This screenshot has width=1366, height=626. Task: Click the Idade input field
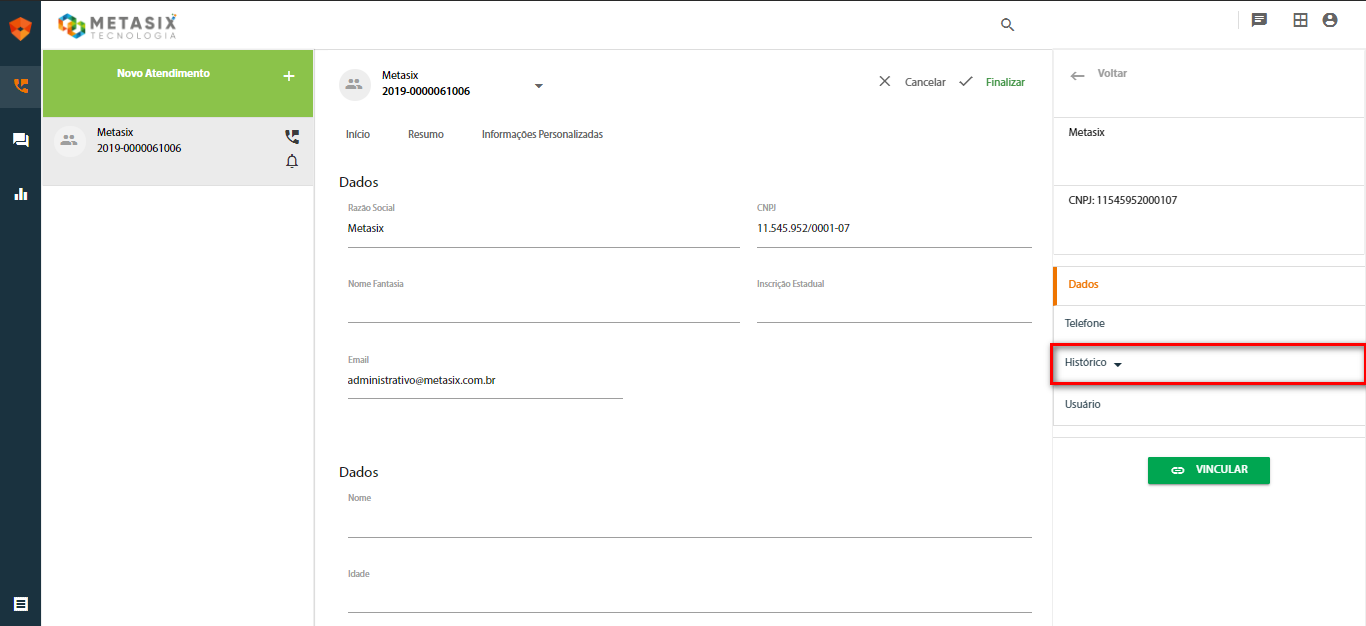(689, 597)
